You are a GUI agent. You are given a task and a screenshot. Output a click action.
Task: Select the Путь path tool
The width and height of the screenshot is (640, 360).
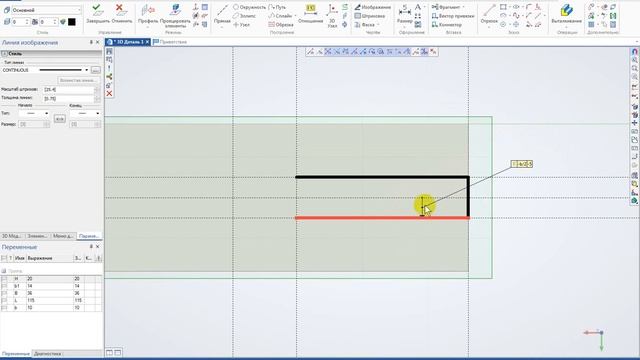click(x=278, y=7)
